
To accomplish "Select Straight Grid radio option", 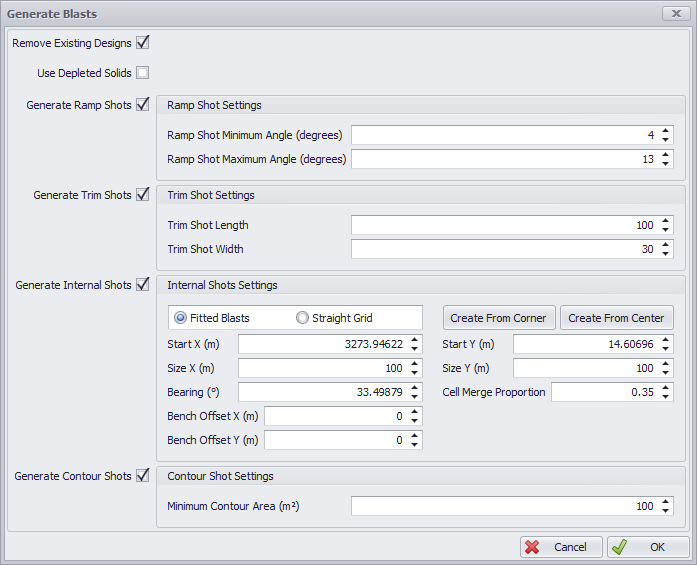I will tap(302, 318).
